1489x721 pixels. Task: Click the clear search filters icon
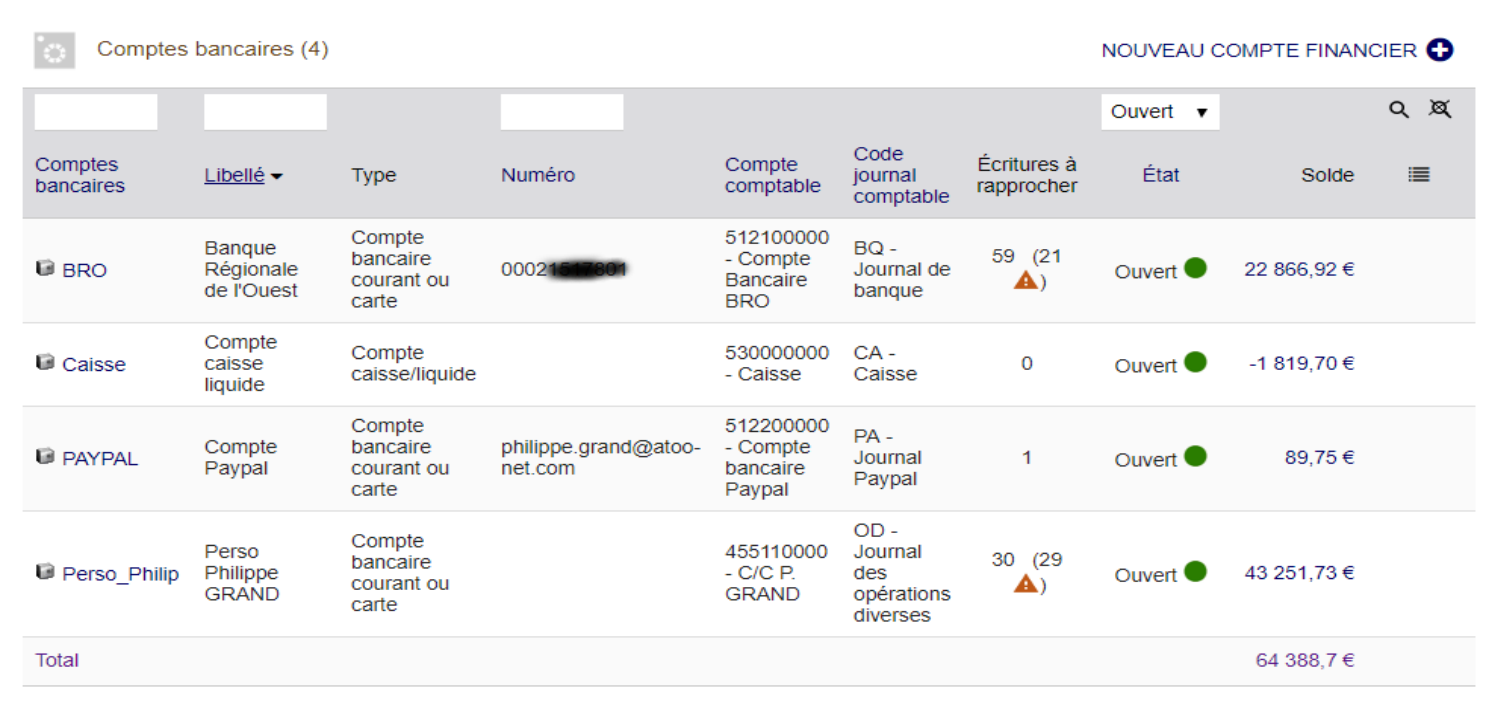click(x=1439, y=109)
